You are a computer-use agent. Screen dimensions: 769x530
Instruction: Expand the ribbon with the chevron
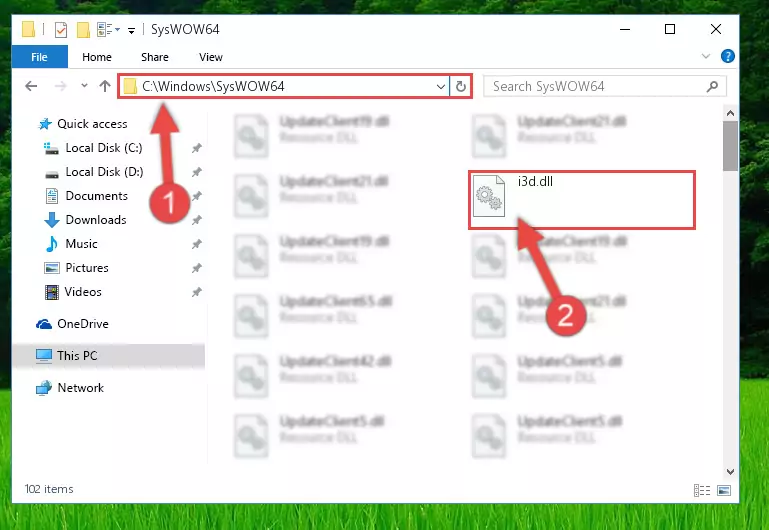click(705, 56)
